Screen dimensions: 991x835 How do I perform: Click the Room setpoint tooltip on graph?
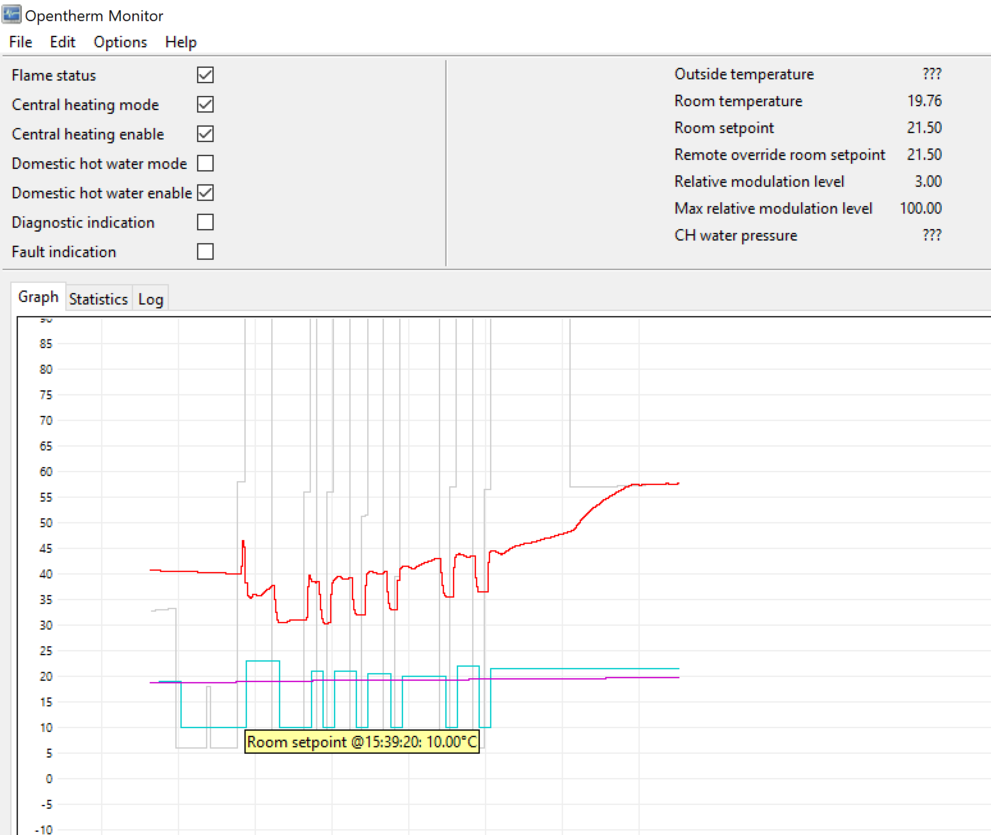362,741
